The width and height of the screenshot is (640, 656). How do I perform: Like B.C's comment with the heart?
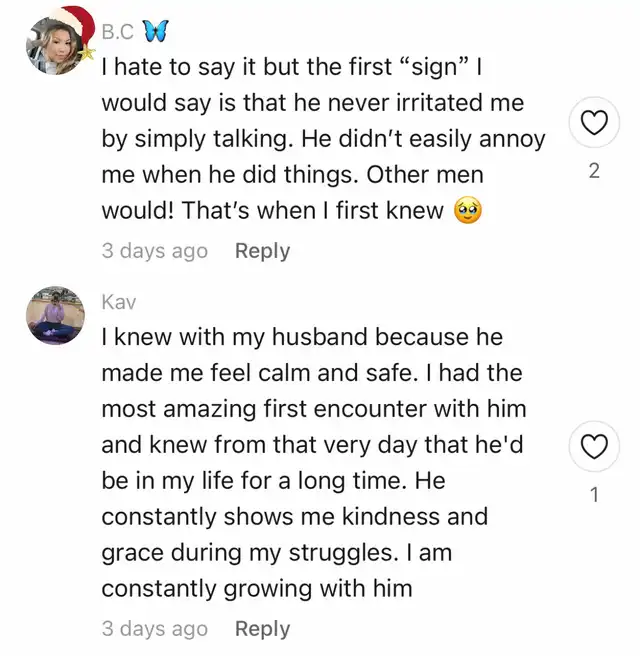pos(594,123)
